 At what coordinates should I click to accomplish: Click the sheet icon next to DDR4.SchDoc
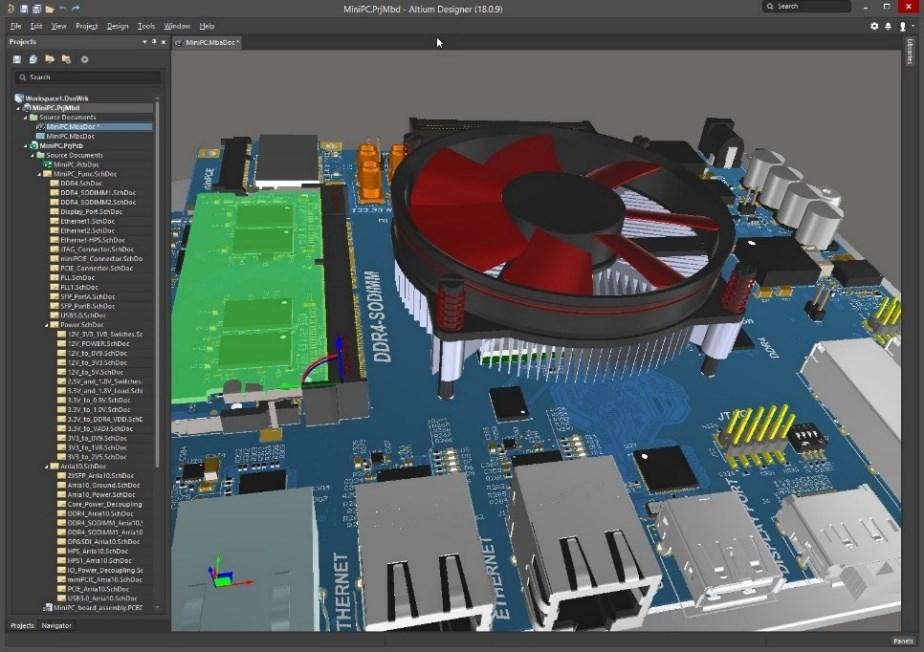[54, 183]
